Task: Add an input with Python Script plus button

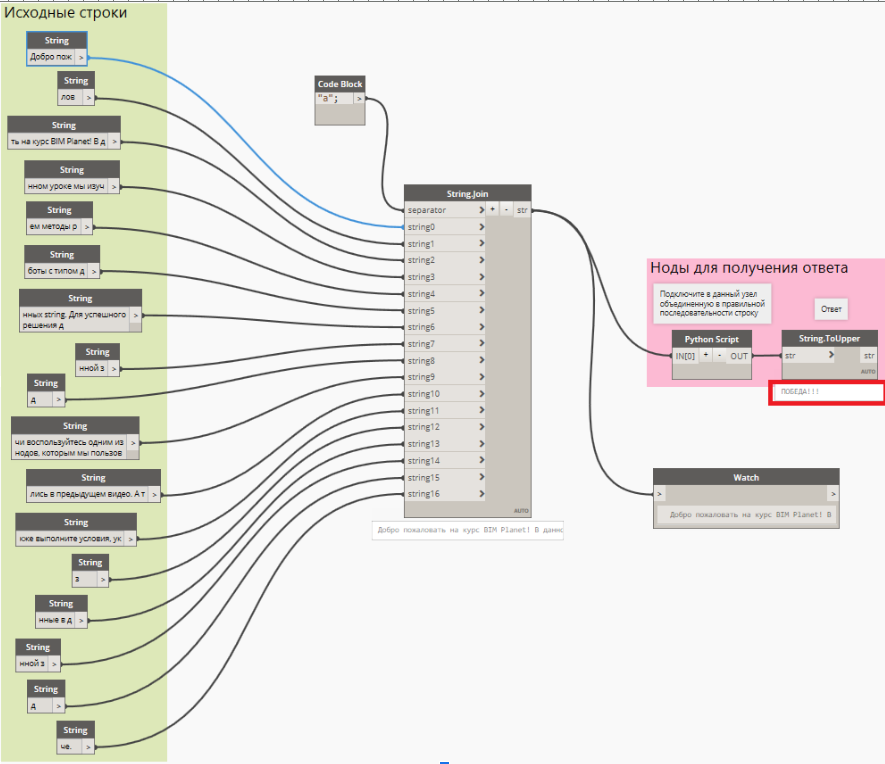Action: tap(705, 355)
